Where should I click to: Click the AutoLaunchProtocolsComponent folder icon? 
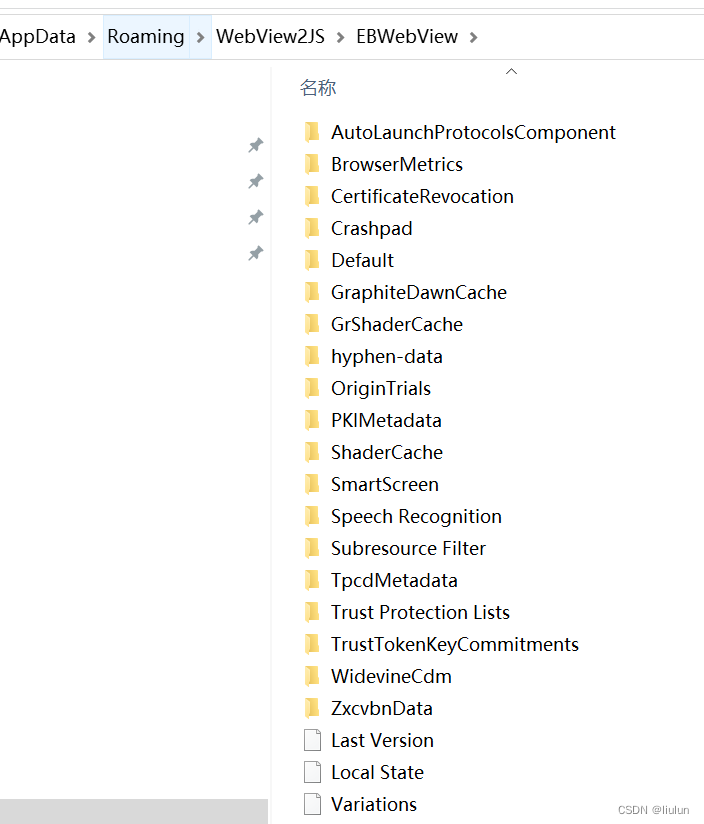pyautogui.click(x=312, y=132)
